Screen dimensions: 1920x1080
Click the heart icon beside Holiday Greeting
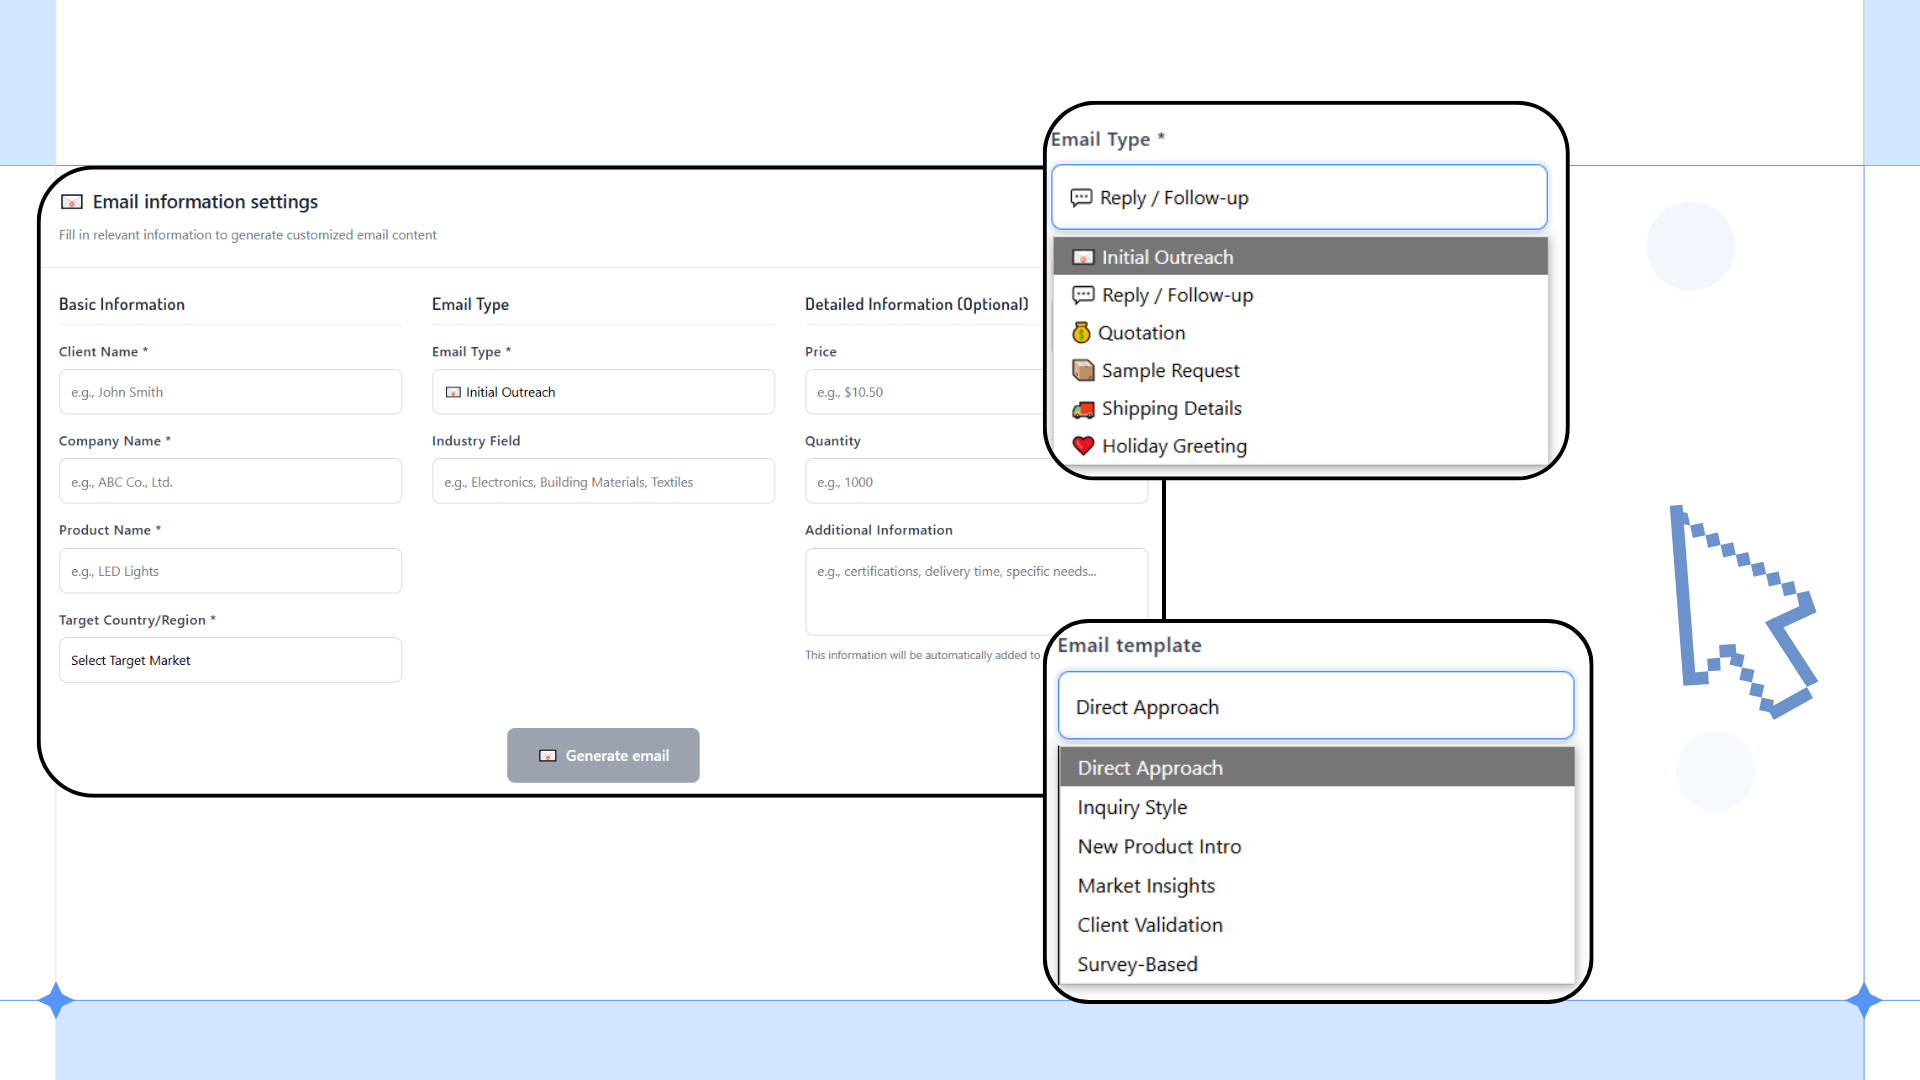tap(1083, 446)
